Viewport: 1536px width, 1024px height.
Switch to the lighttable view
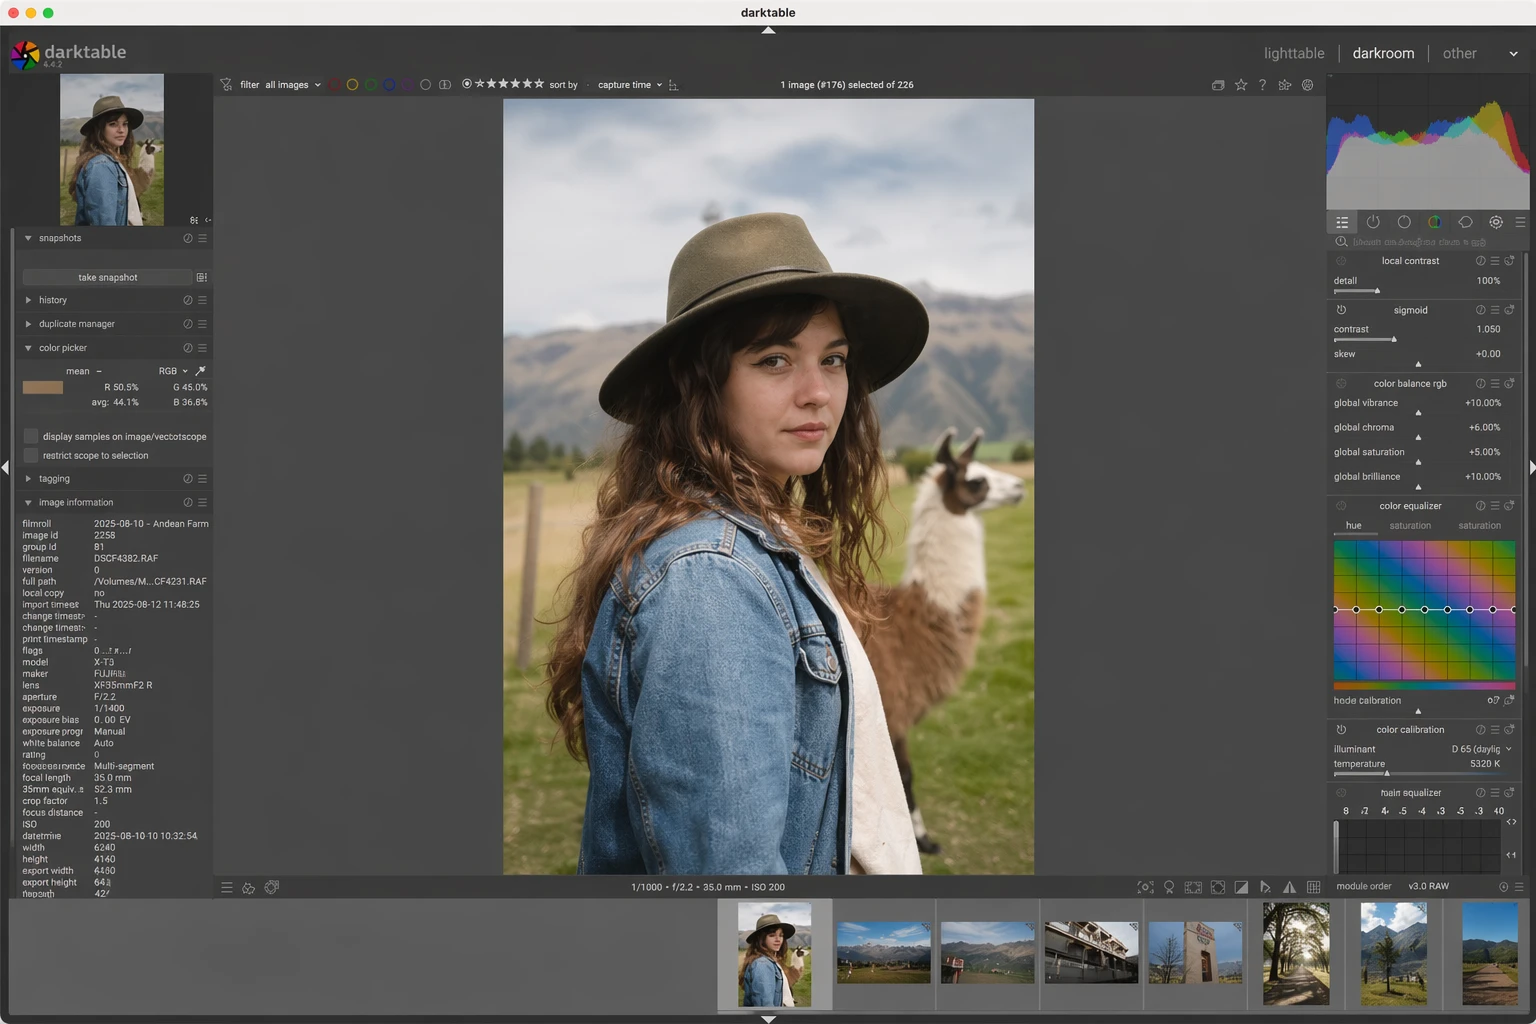(1293, 53)
